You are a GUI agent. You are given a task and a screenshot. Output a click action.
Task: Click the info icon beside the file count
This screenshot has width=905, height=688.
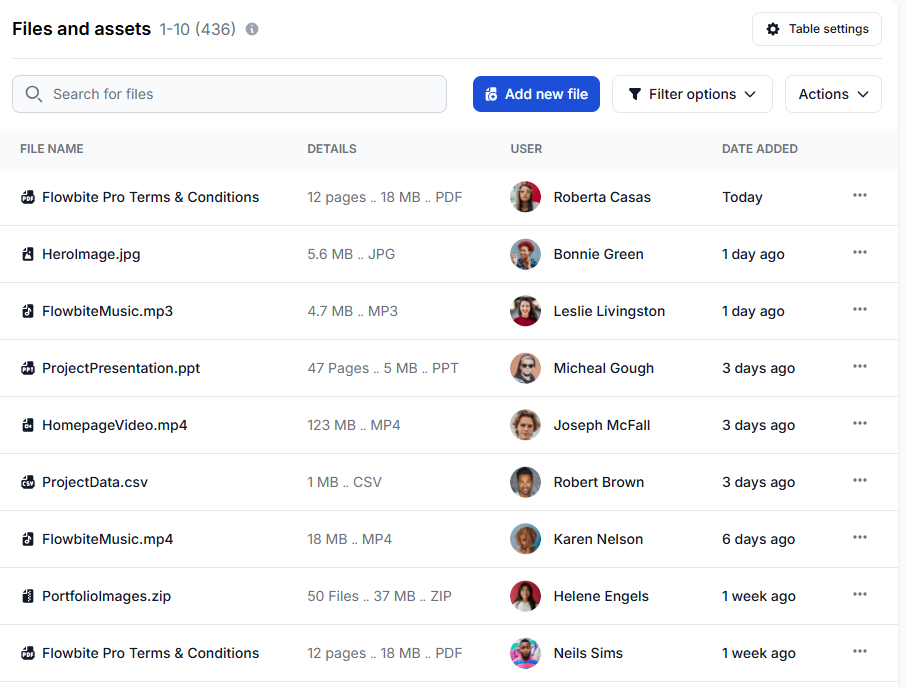(252, 29)
